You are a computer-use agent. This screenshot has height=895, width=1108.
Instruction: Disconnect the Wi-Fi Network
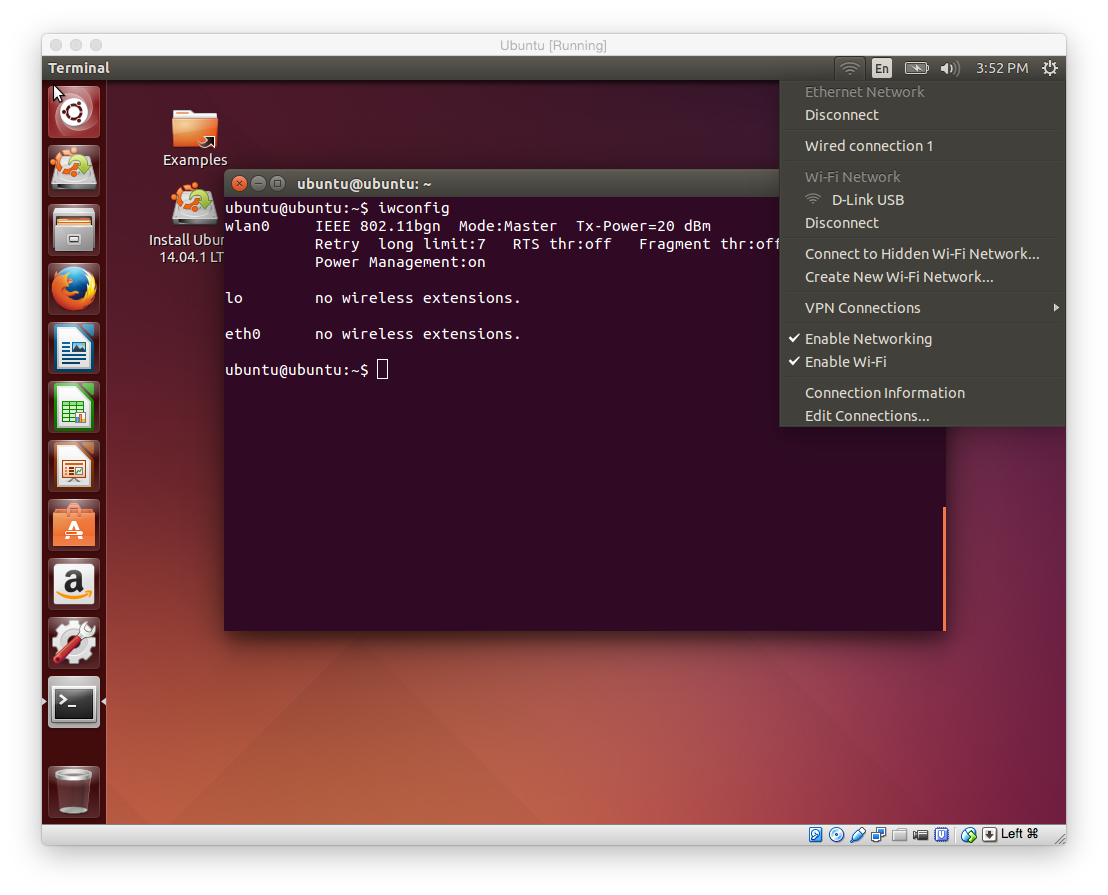[923, 223]
